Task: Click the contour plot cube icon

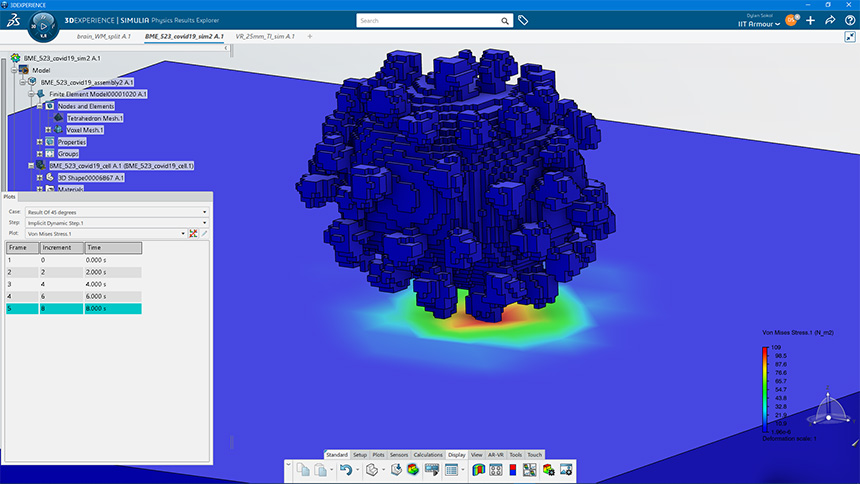Action: click(413, 470)
